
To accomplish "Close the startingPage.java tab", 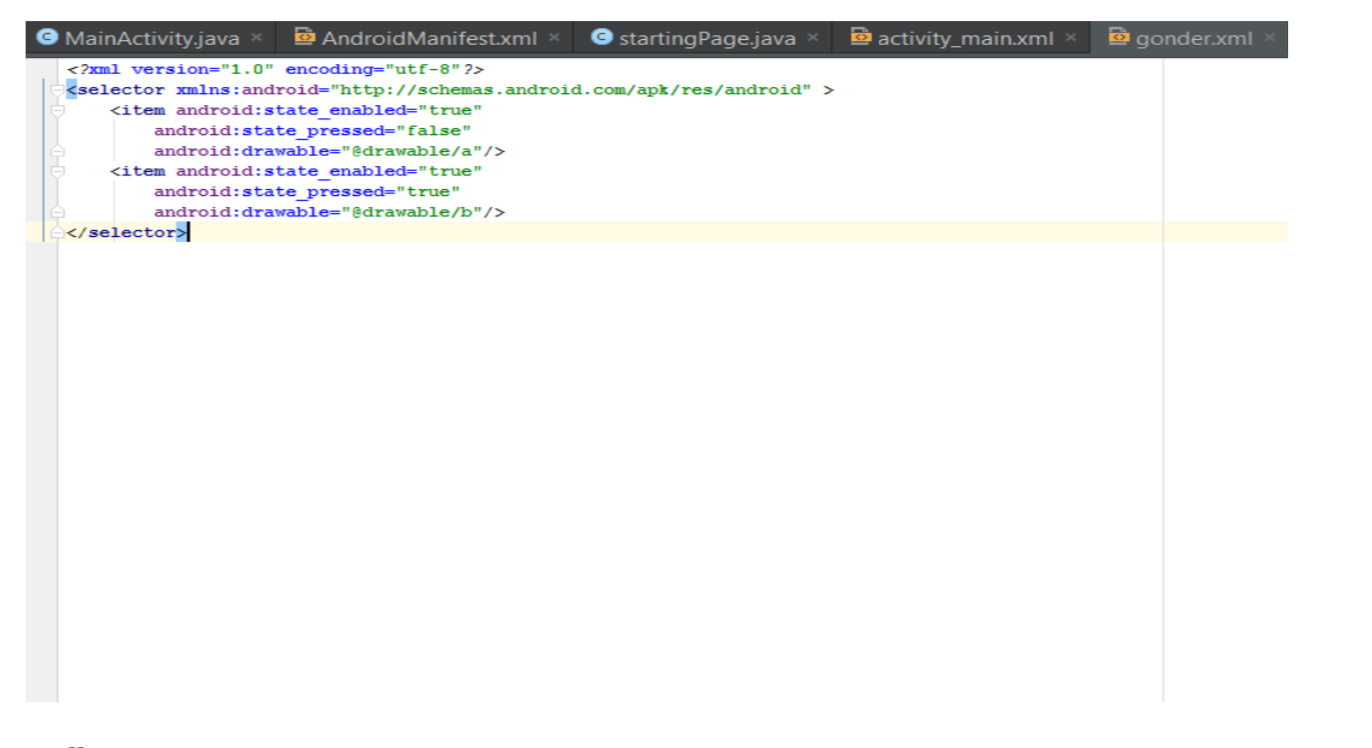I will (x=812, y=38).
